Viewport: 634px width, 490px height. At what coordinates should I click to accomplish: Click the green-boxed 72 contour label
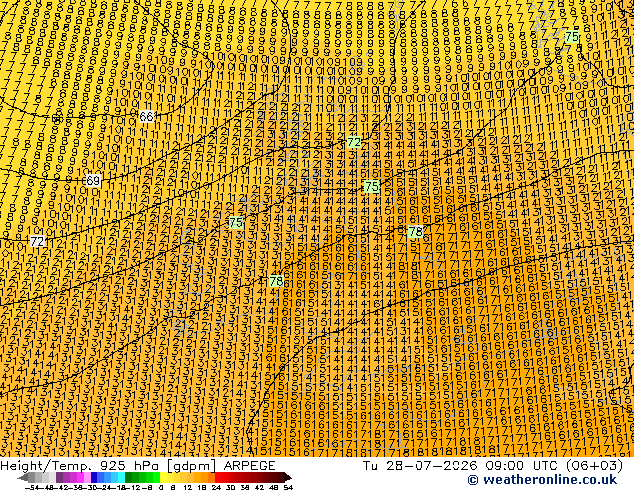(x=354, y=142)
